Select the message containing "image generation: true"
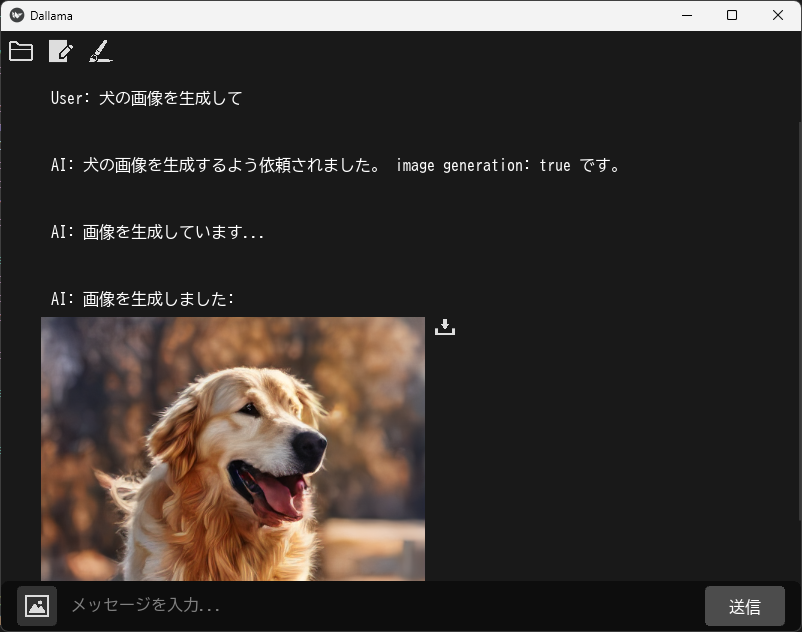The image size is (802, 632). point(336,165)
